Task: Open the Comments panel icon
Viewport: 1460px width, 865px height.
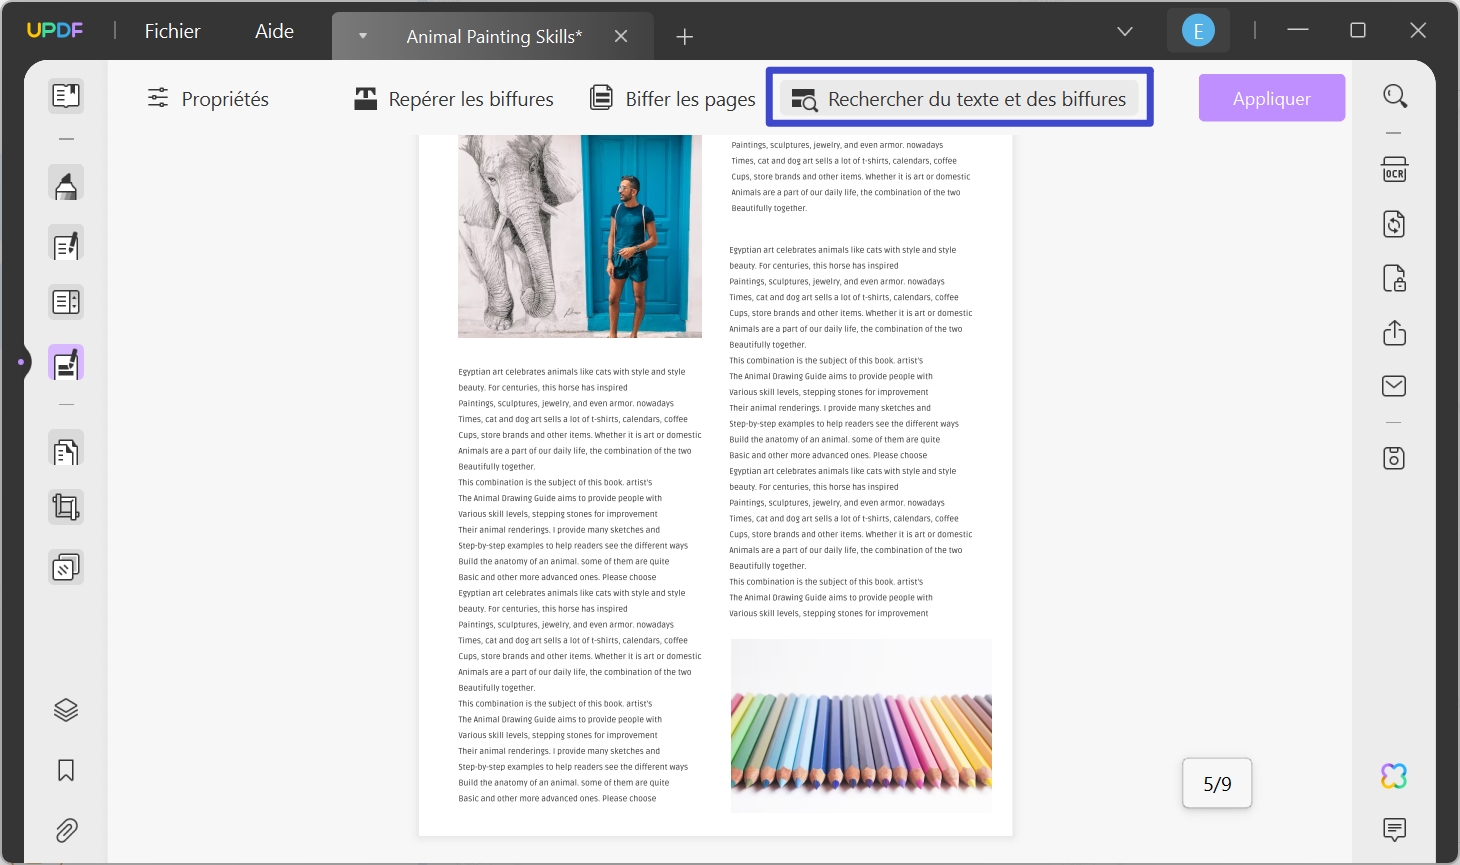Action: pyautogui.click(x=1394, y=830)
